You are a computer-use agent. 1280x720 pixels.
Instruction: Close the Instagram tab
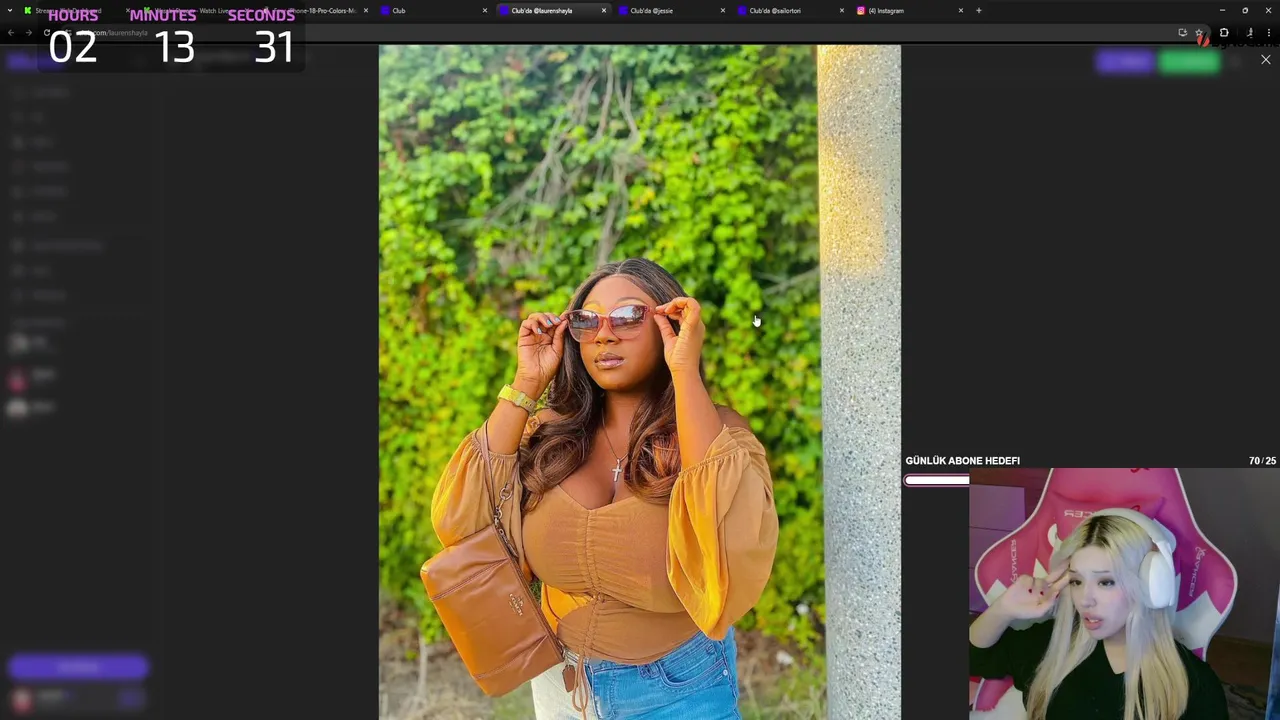961,11
